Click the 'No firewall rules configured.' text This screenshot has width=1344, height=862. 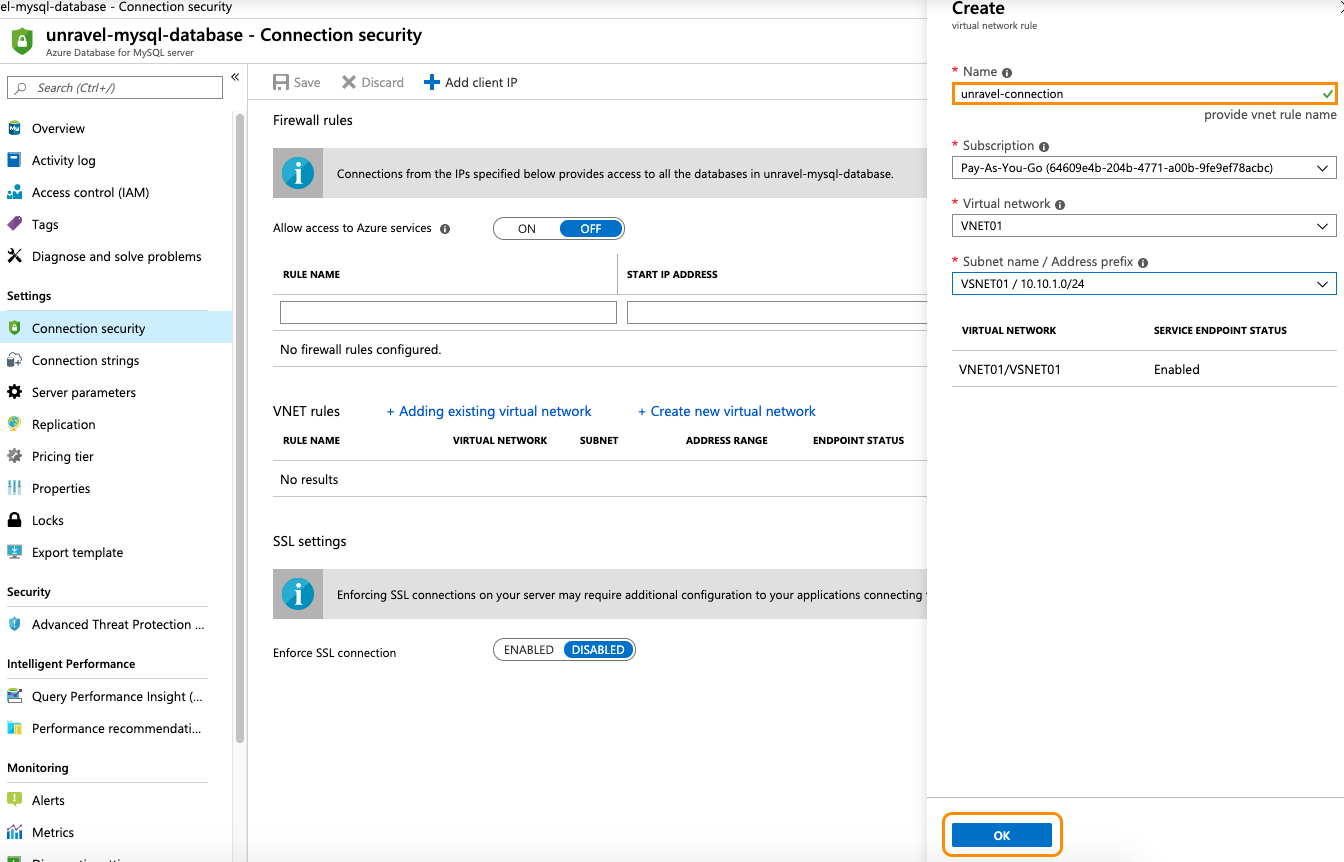tap(360, 350)
